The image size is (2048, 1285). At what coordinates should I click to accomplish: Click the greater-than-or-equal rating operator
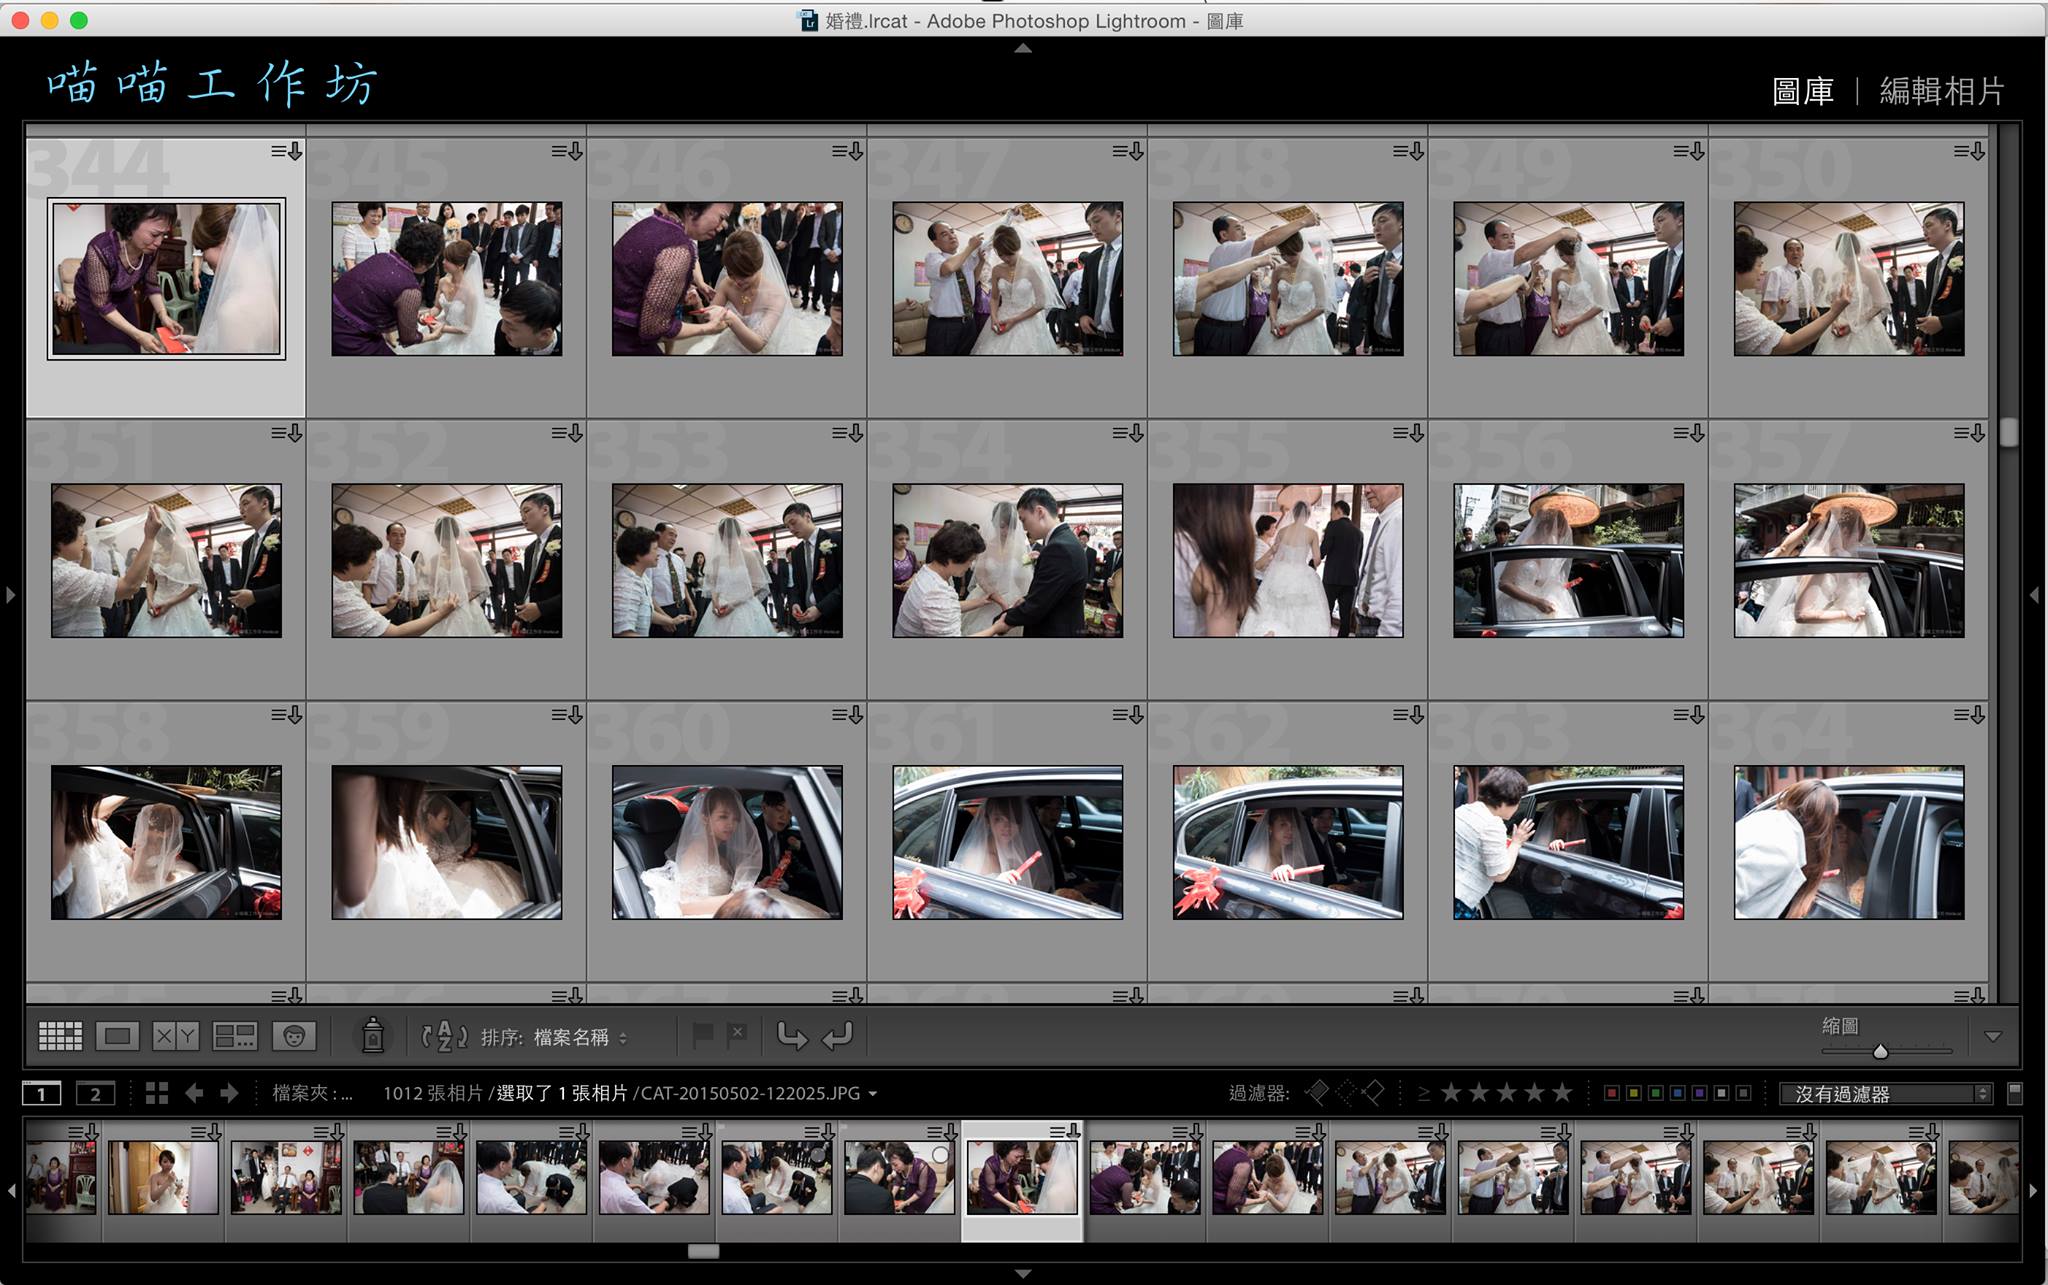coord(1423,1093)
